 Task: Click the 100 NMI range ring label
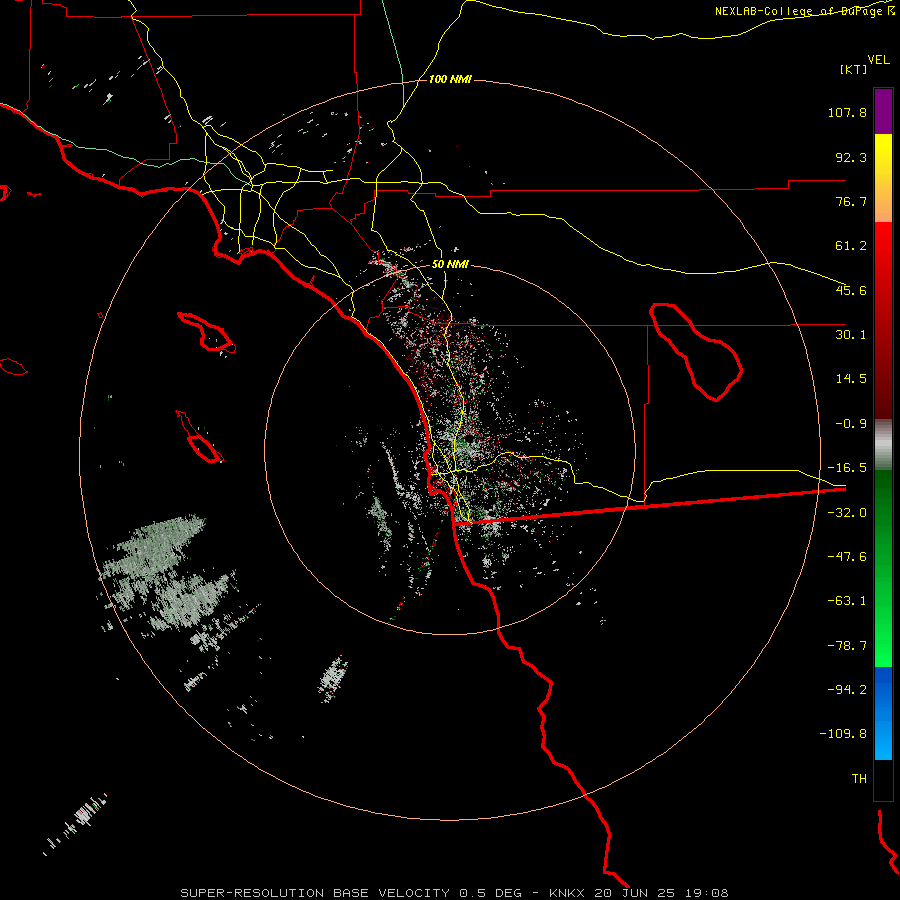click(x=450, y=79)
